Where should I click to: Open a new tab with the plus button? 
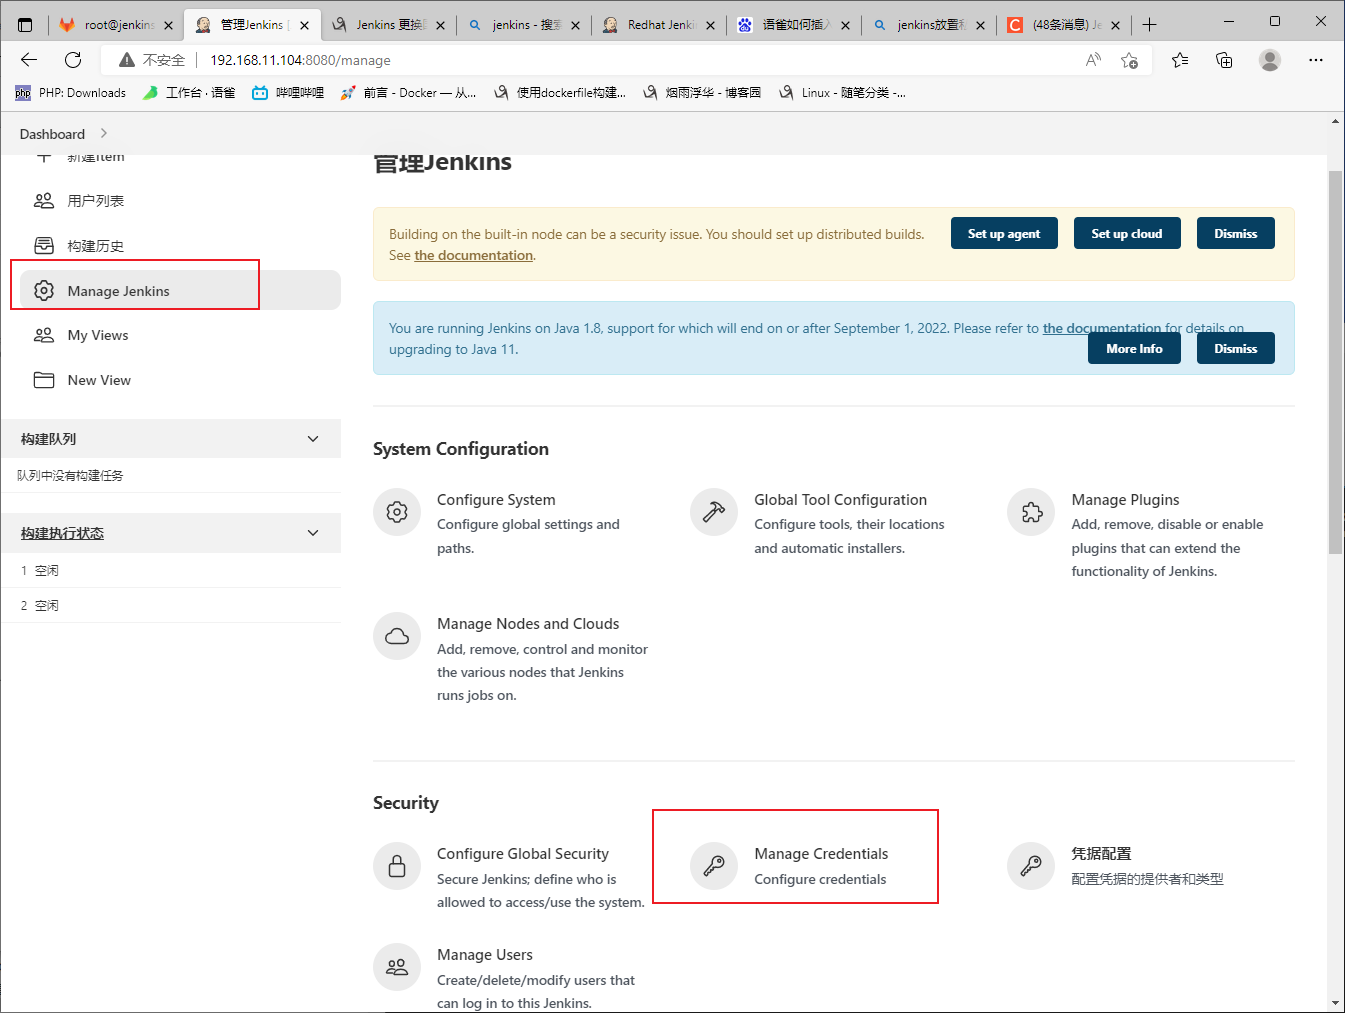(1150, 25)
